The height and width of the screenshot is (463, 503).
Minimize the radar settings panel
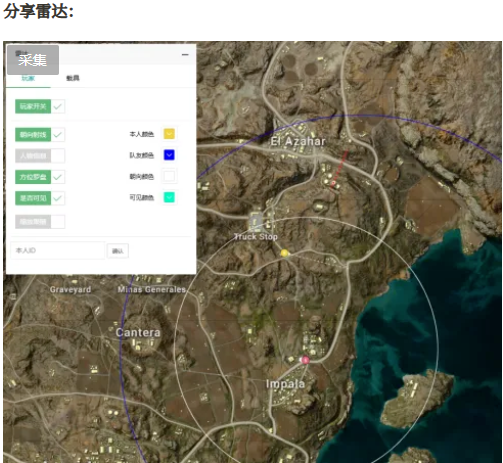coord(185,54)
